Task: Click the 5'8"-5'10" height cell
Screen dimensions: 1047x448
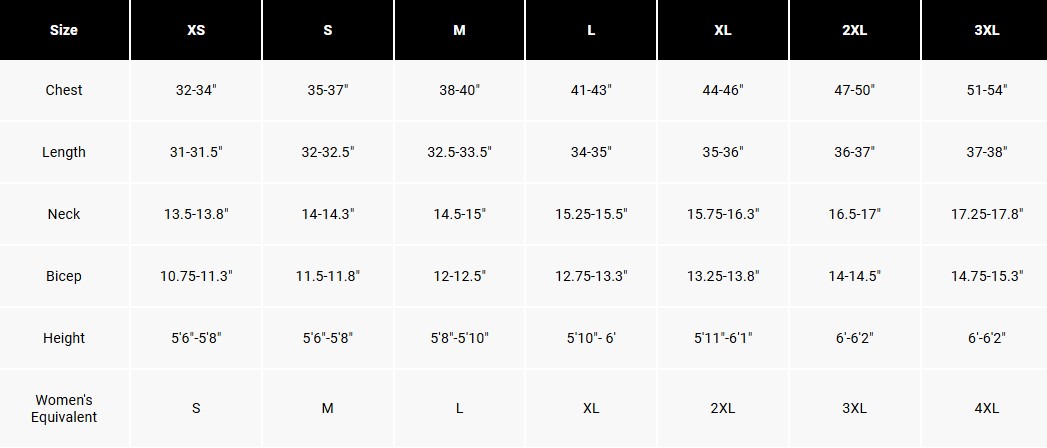Action: click(x=459, y=338)
